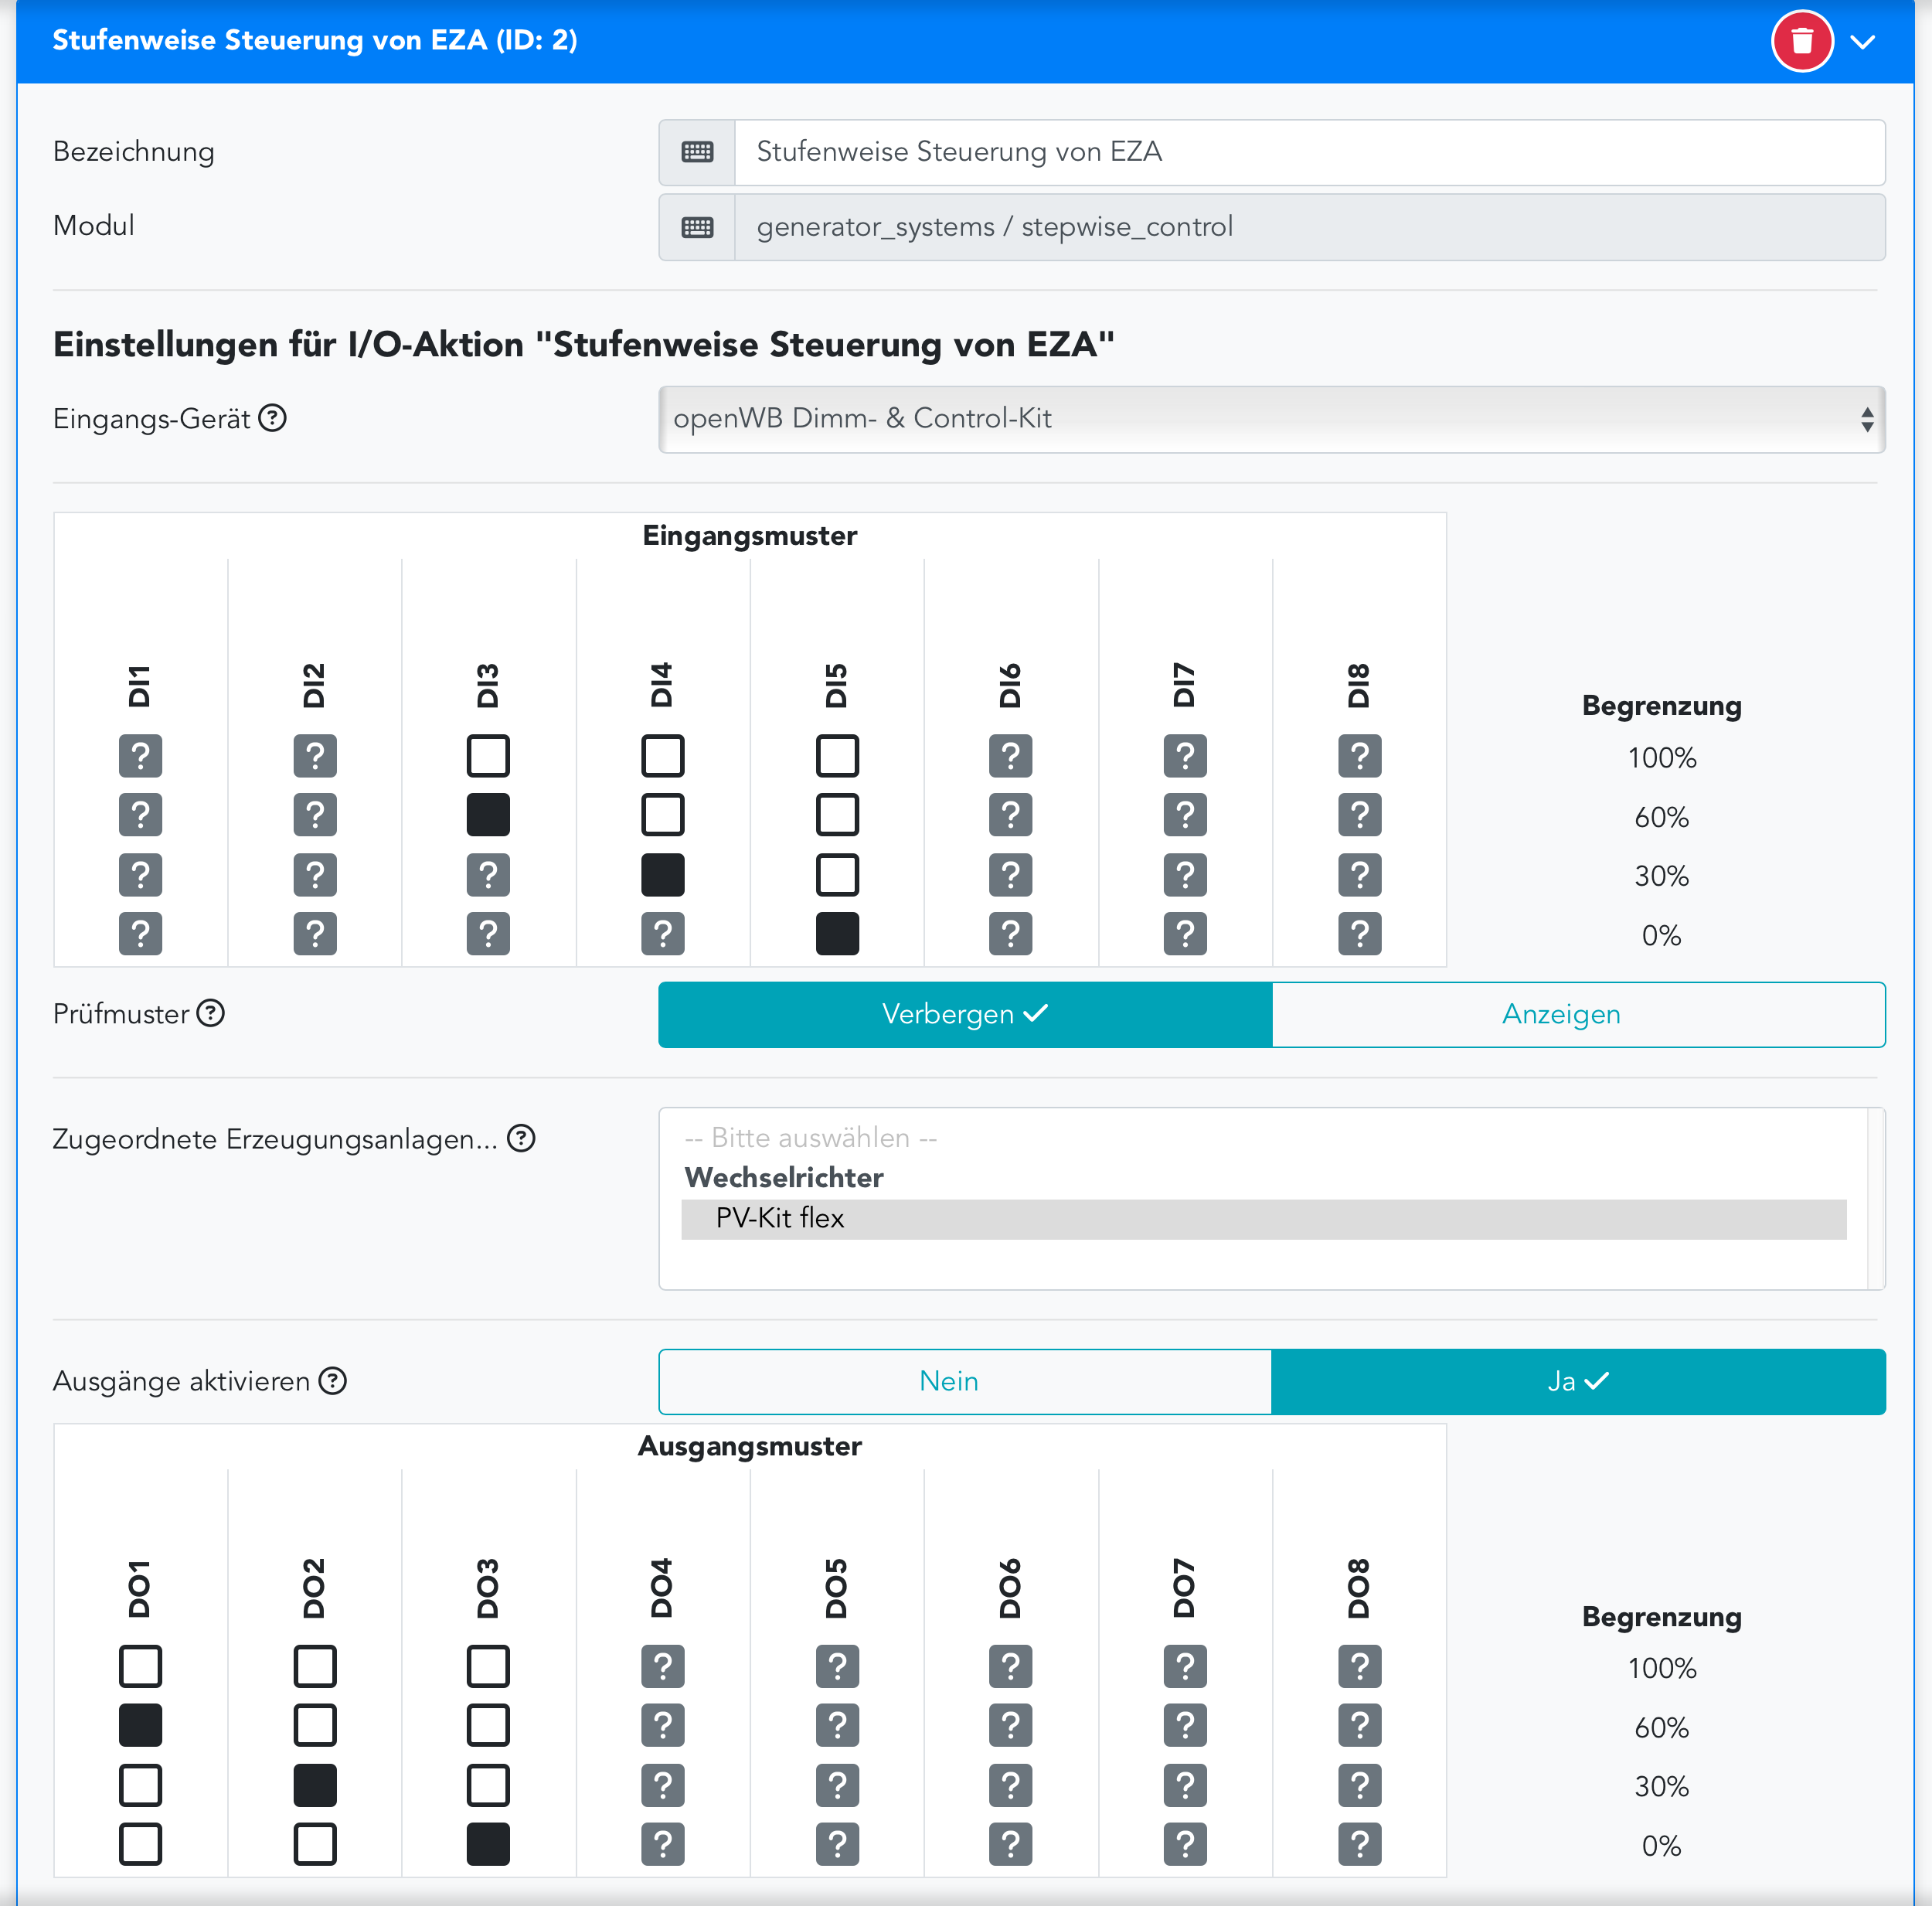Open help icon next to Ausgänge aktivieren
The width and height of the screenshot is (1932, 1906).
coord(332,1380)
